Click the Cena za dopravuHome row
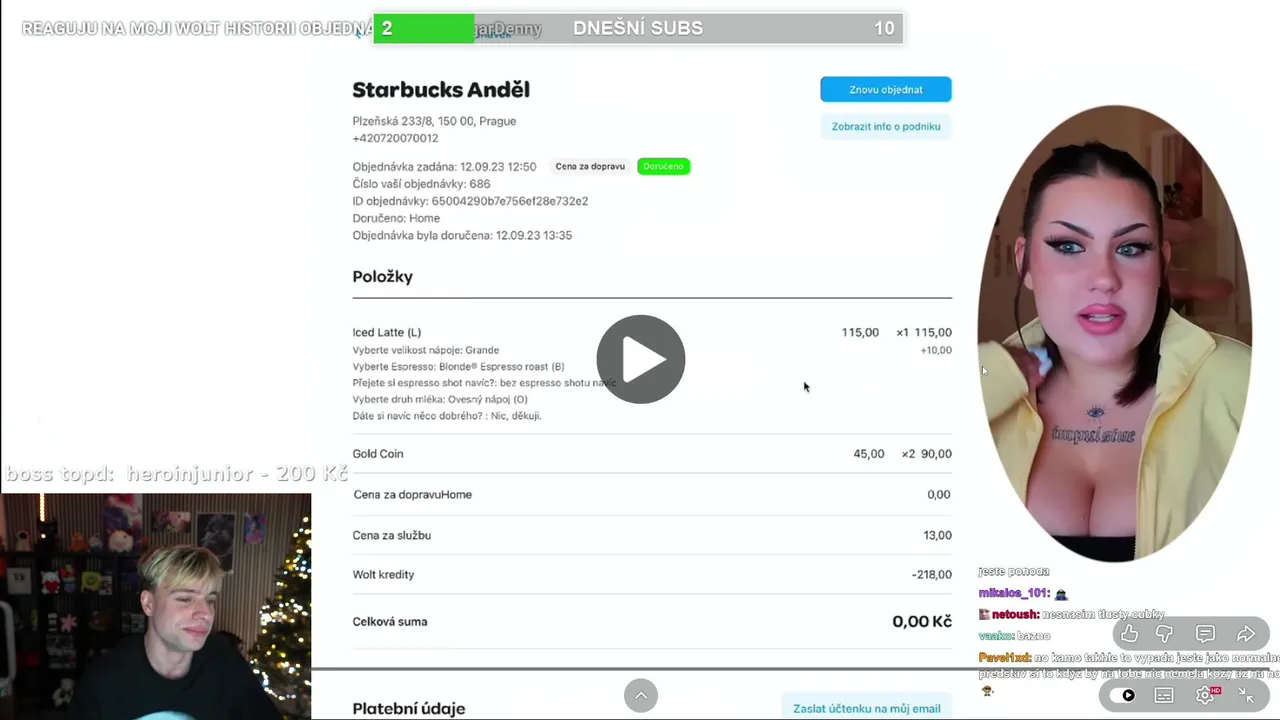Viewport: 1280px width, 720px height. [x=652, y=494]
